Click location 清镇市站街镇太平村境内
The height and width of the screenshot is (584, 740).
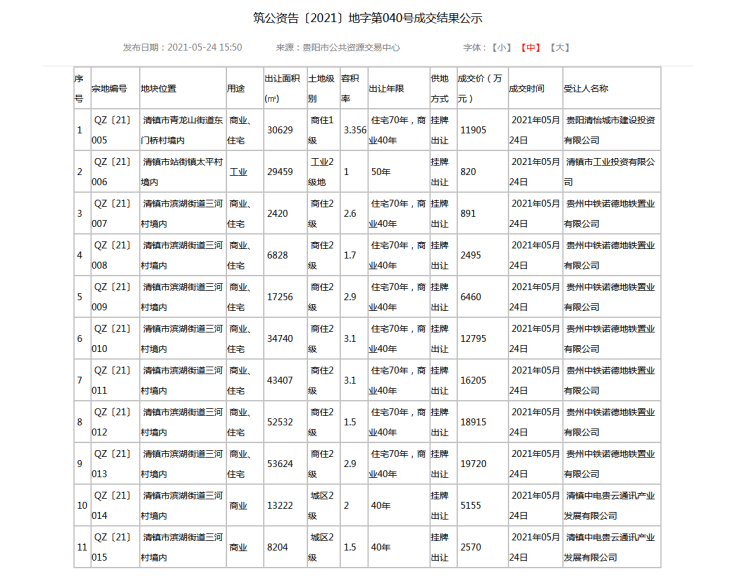(x=182, y=172)
